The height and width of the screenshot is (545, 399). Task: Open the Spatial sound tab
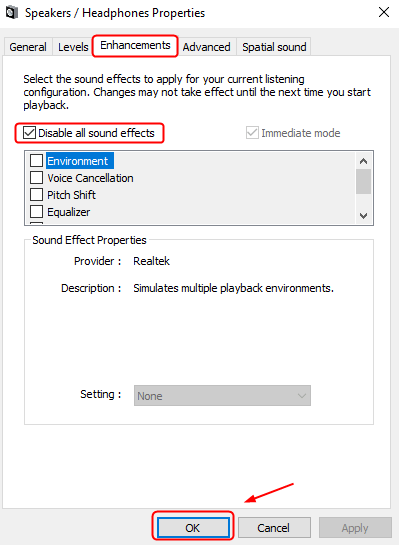pos(274,47)
